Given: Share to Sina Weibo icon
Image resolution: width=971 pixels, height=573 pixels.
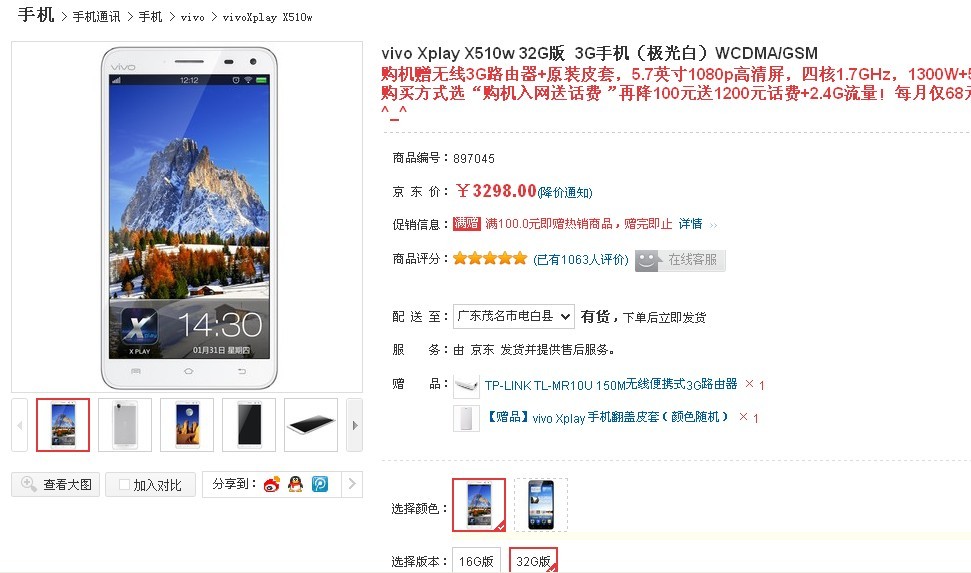Looking at the screenshot, I should 272,484.
